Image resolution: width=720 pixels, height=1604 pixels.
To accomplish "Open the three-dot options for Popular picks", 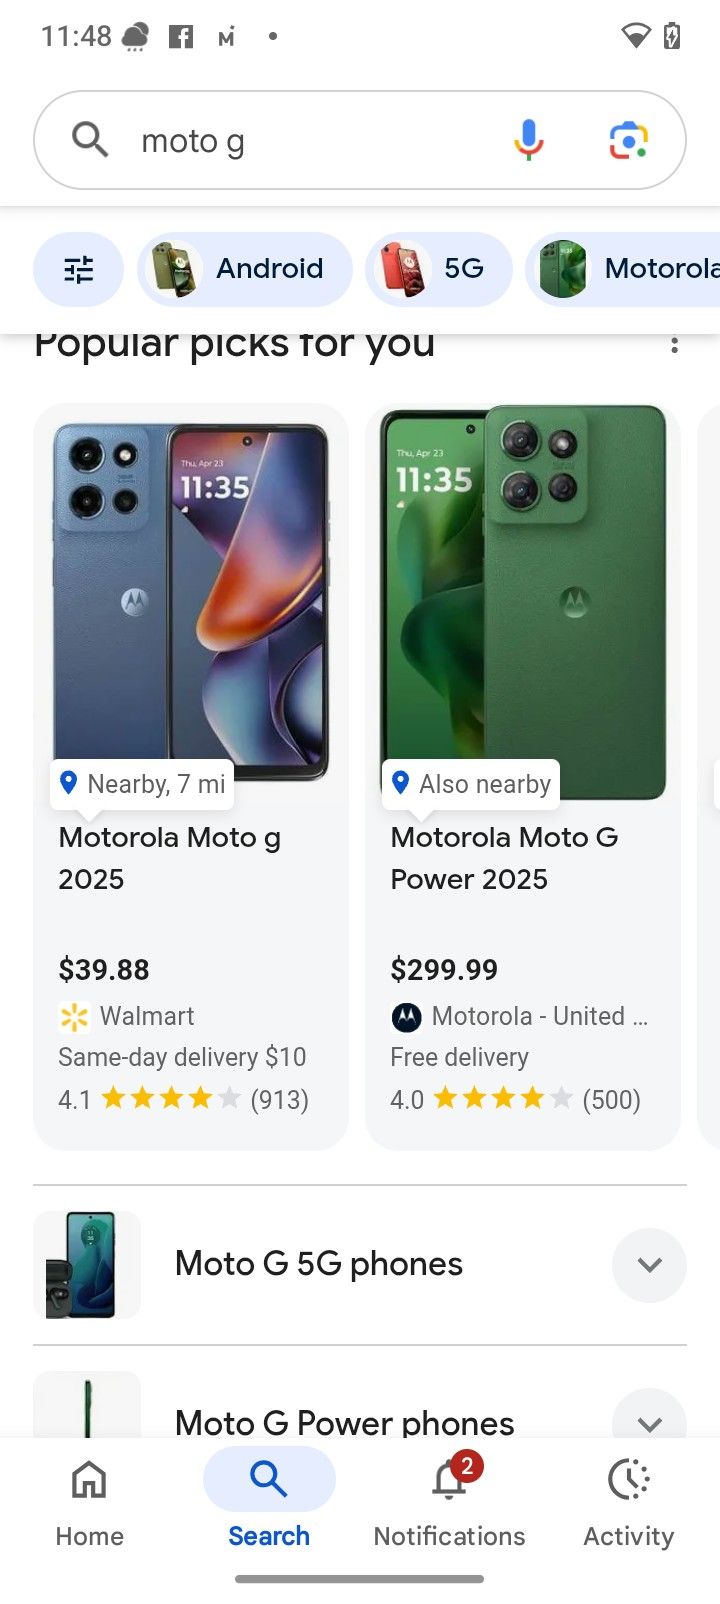I will [675, 345].
